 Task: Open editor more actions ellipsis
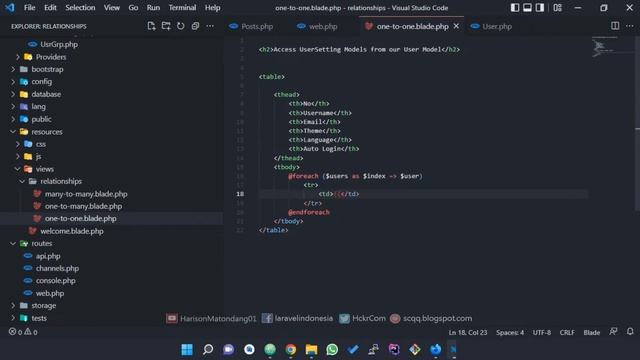[630, 26]
